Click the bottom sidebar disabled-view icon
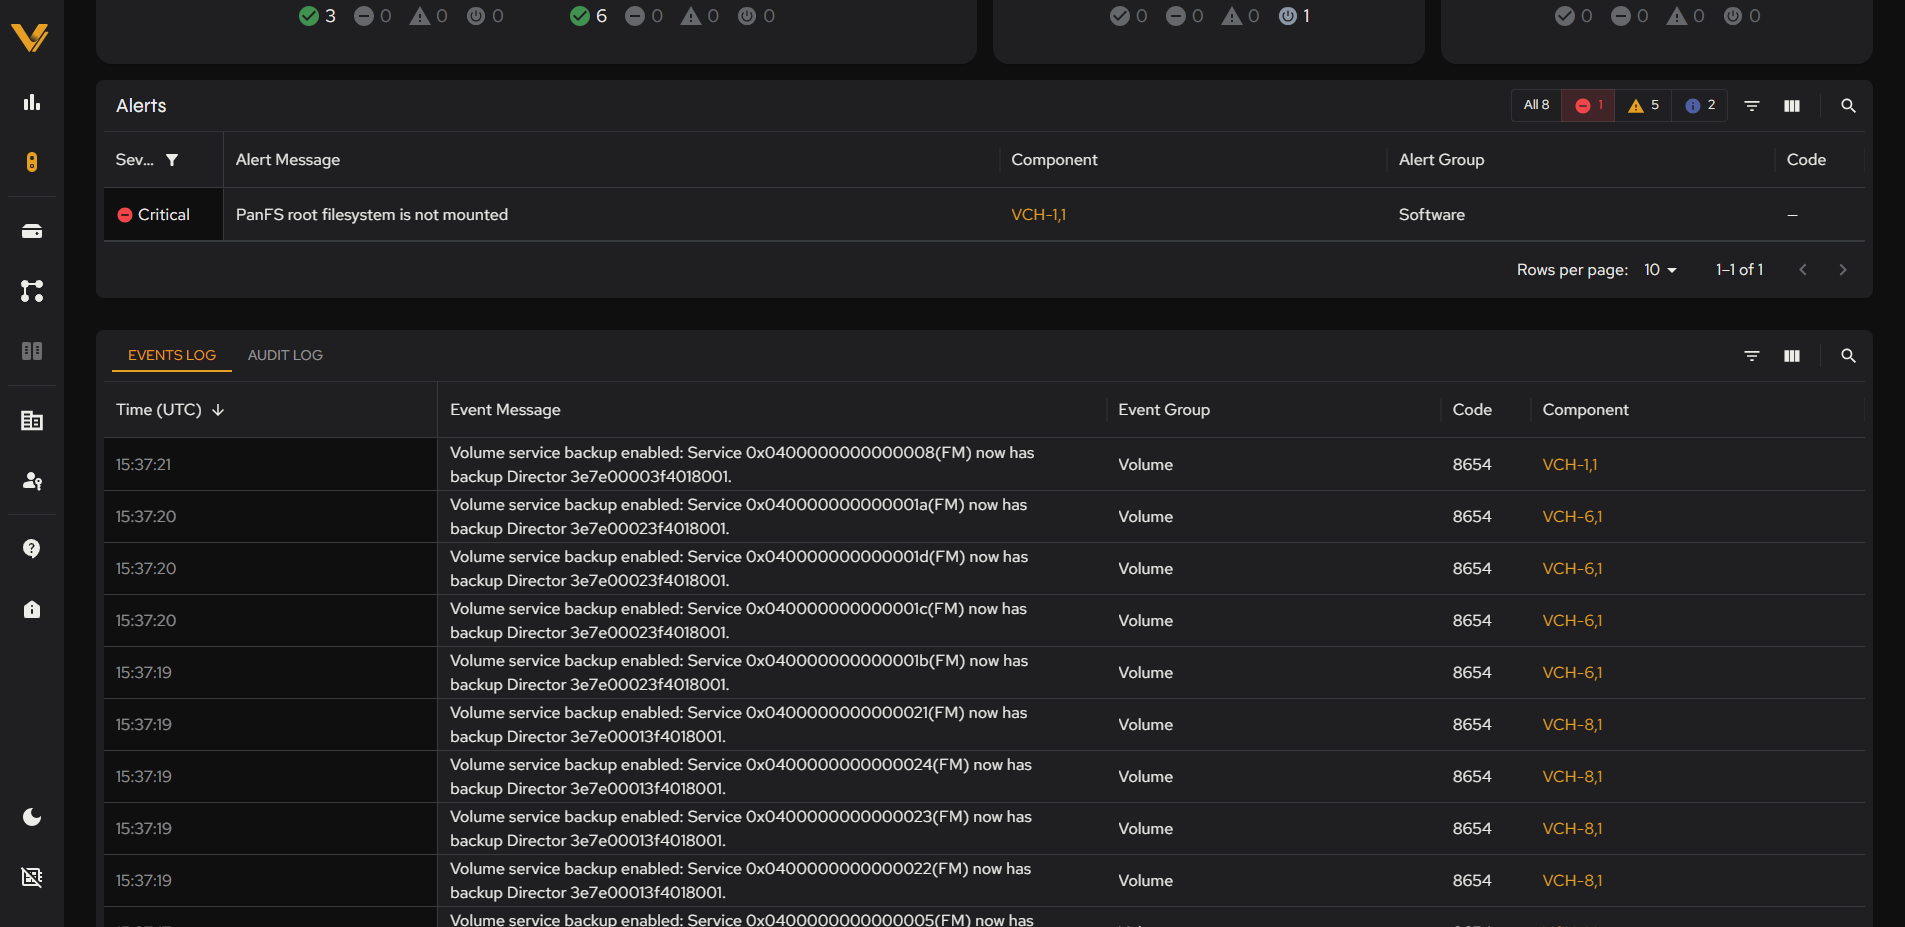Screen dimensions: 1905x927 [32, 877]
